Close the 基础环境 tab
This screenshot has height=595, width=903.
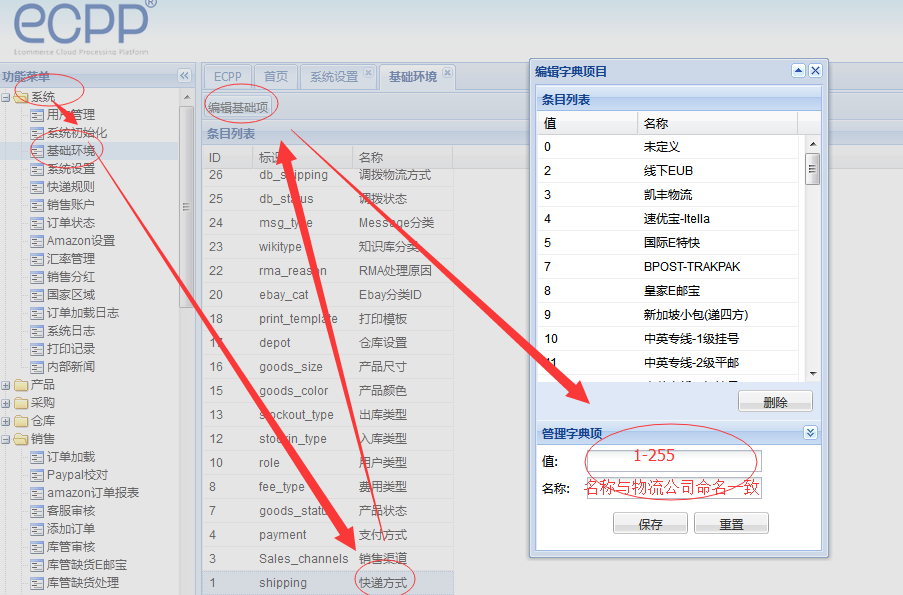pos(447,73)
